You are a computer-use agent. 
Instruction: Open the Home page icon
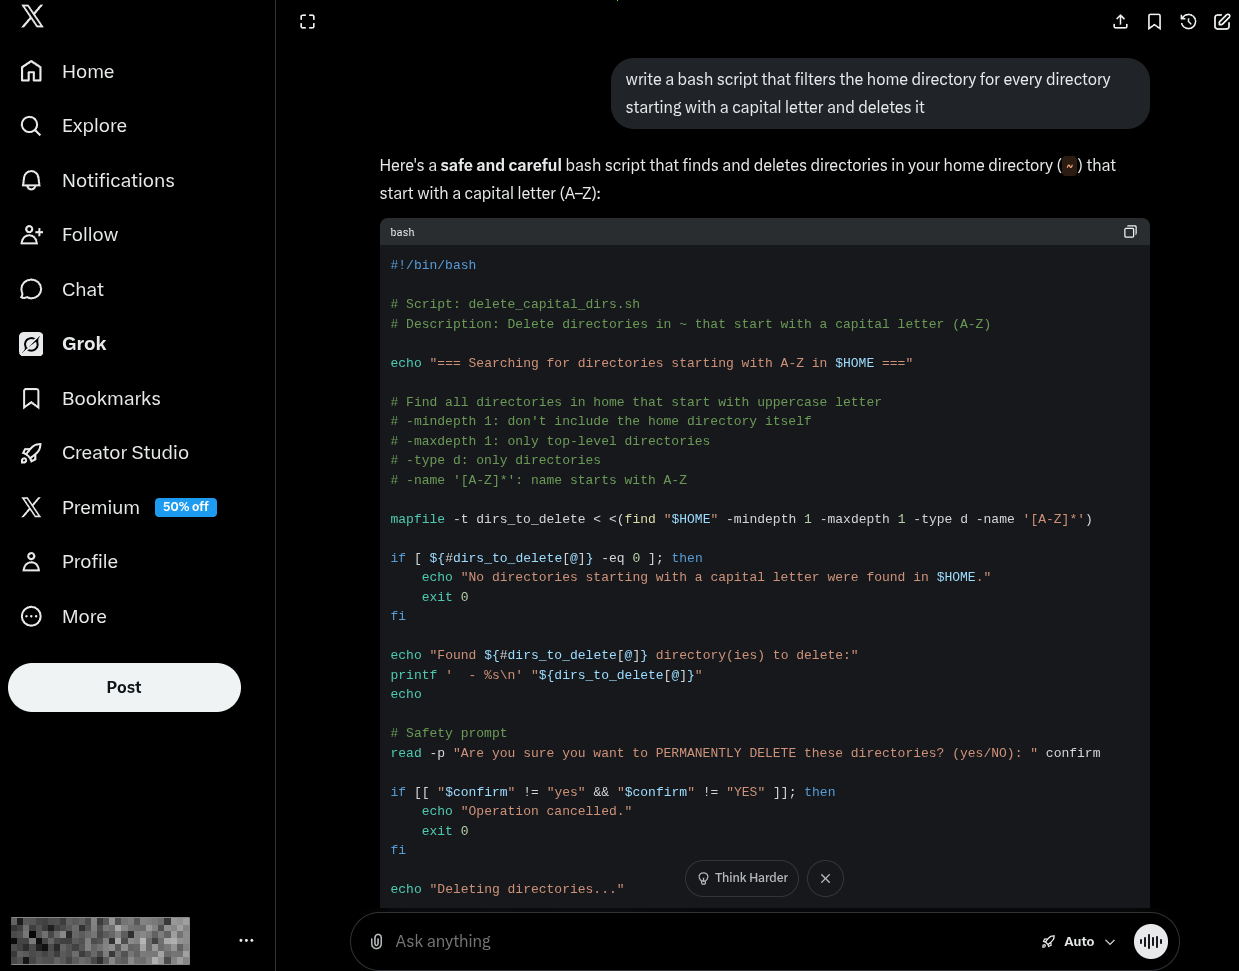coord(31,71)
